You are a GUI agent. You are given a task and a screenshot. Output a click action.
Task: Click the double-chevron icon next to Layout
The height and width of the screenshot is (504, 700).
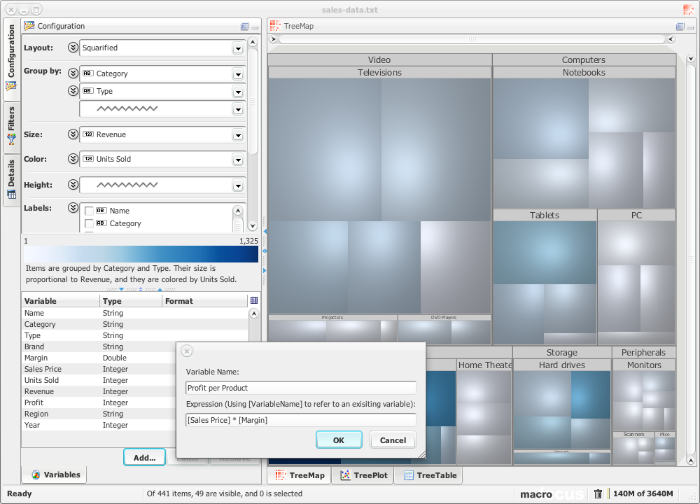pyautogui.click(x=73, y=47)
